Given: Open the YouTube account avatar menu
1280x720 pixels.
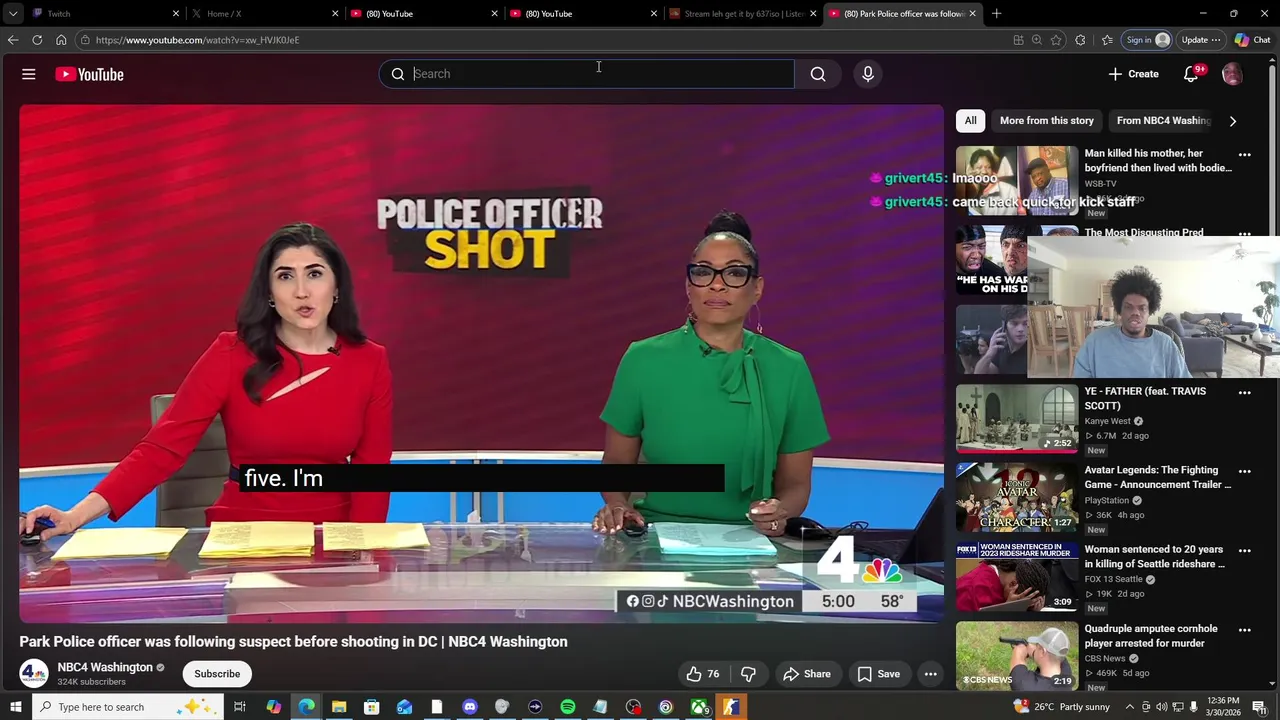Looking at the screenshot, I should click(x=1232, y=74).
